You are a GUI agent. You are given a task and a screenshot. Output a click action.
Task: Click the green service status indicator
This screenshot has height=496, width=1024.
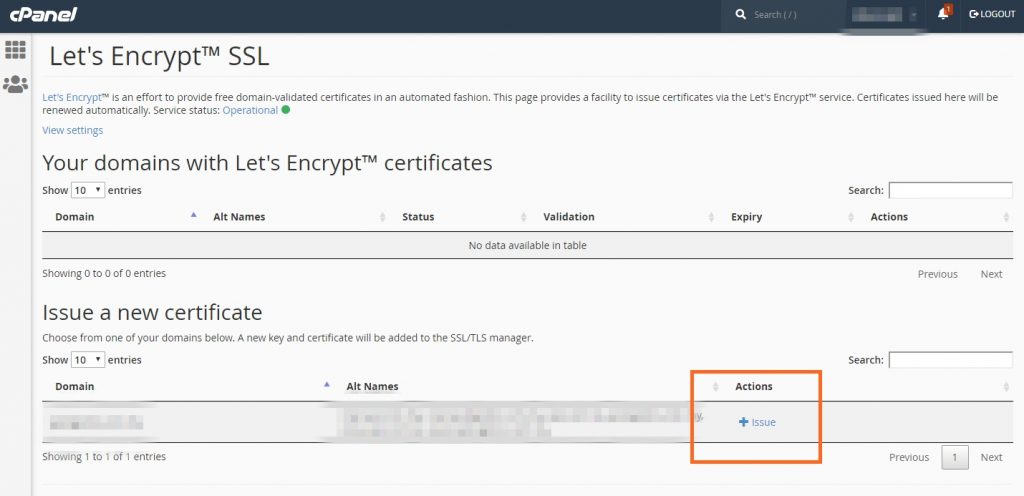click(285, 110)
